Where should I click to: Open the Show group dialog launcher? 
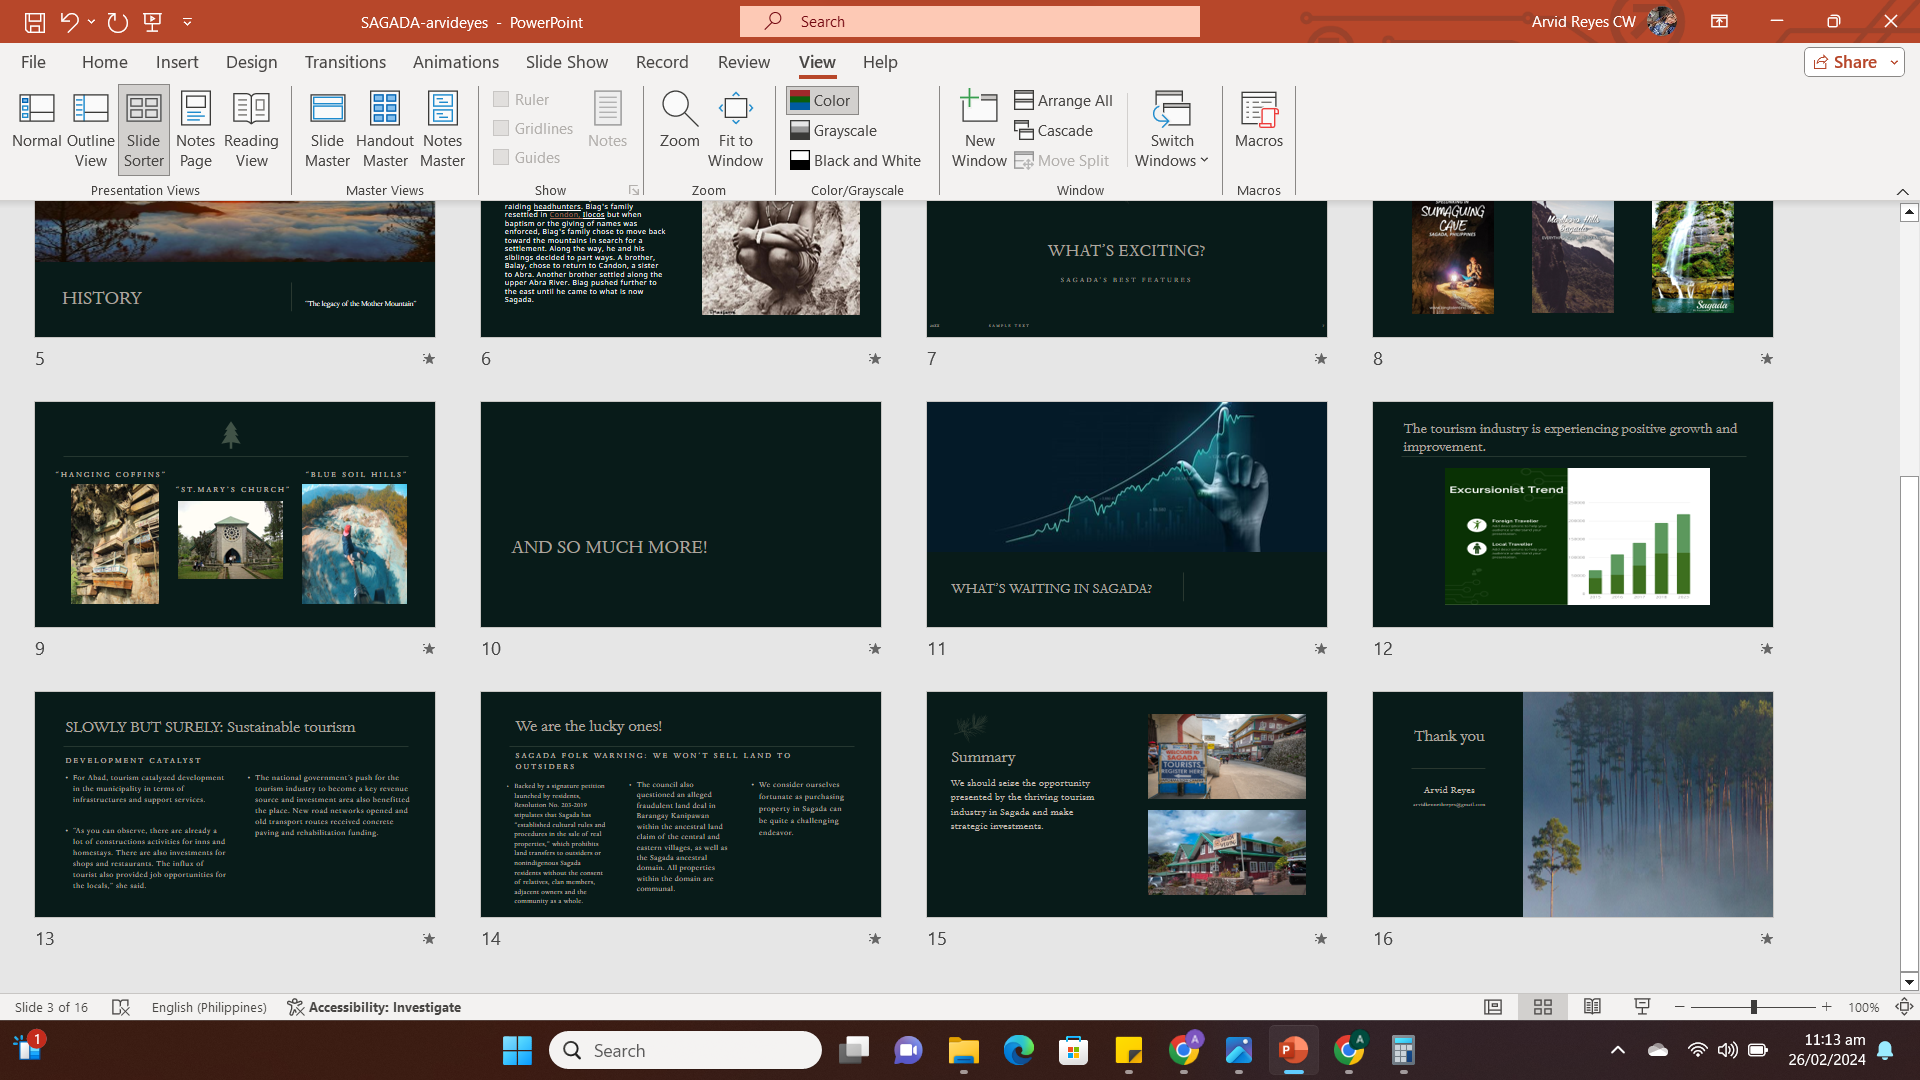click(634, 190)
